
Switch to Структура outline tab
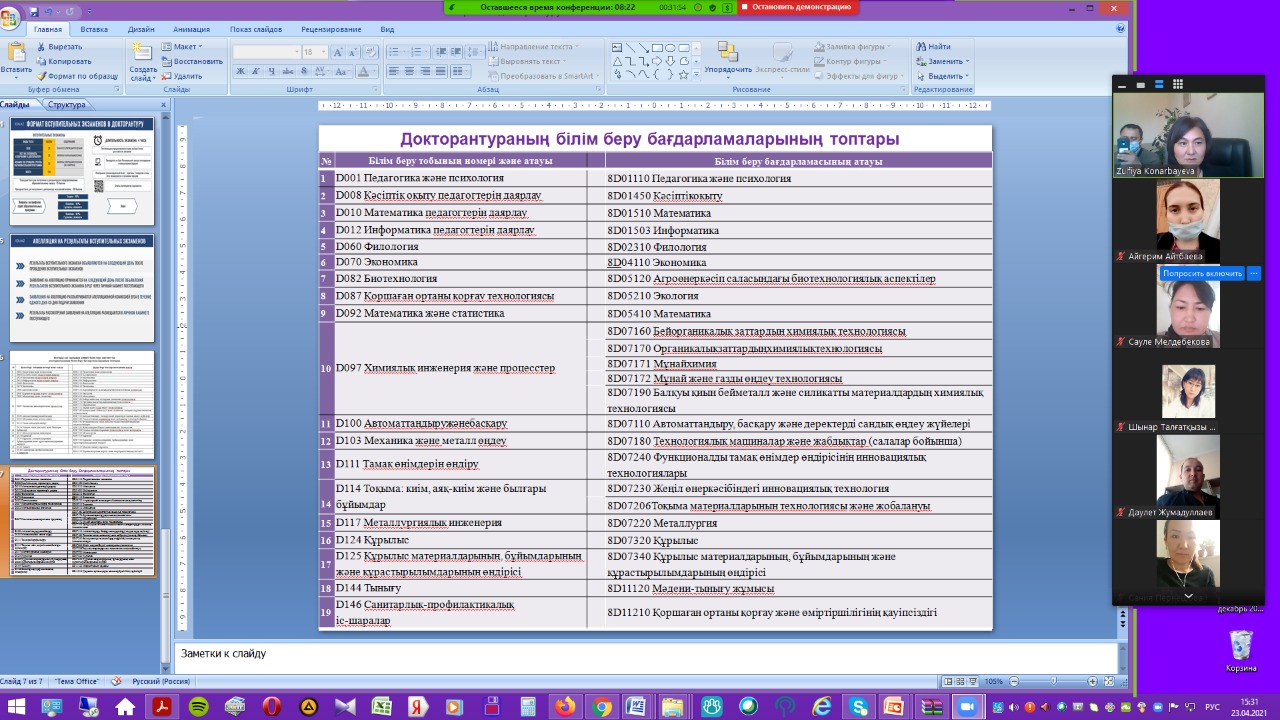click(x=67, y=104)
